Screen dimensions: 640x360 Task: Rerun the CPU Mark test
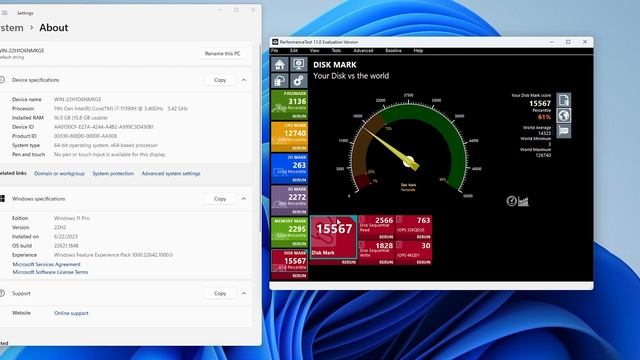(299, 148)
